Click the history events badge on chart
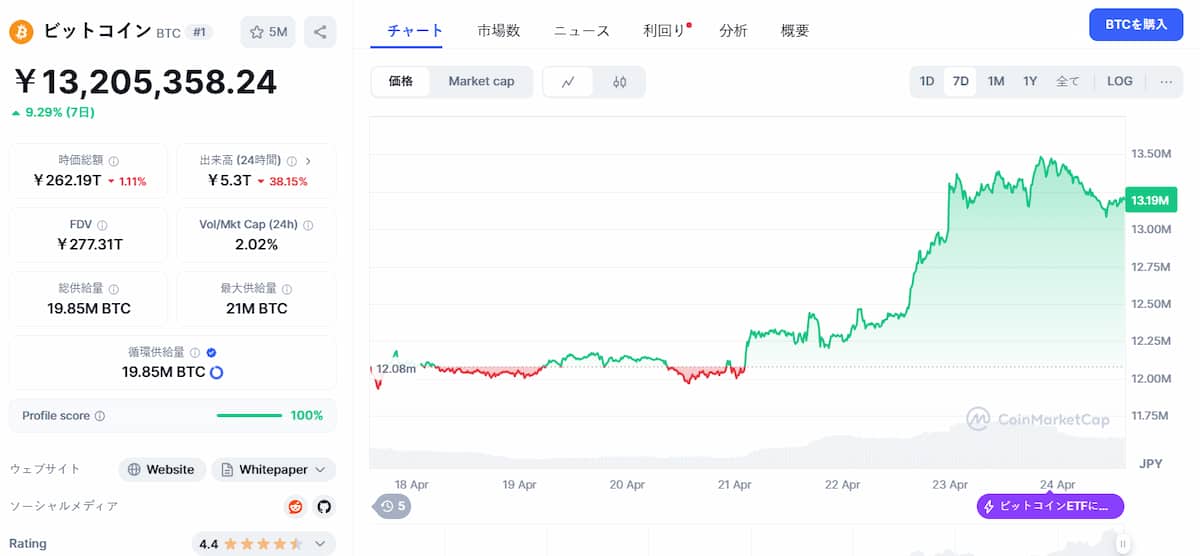 coord(392,506)
